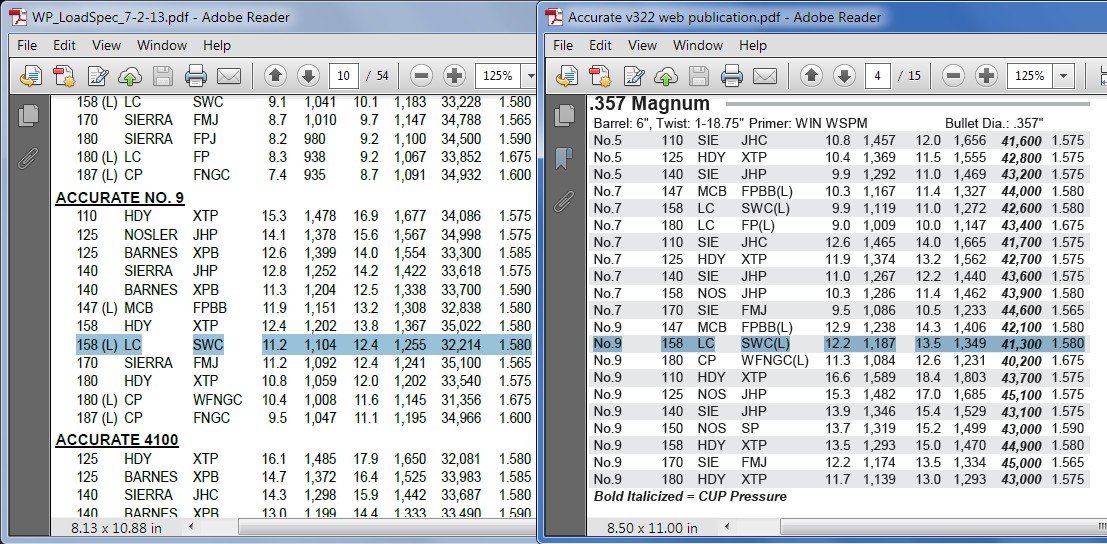This screenshot has height=544, width=1107.
Task: Expand 125% zoom dropdown in WP_LoadSpec window
Action: (528, 76)
